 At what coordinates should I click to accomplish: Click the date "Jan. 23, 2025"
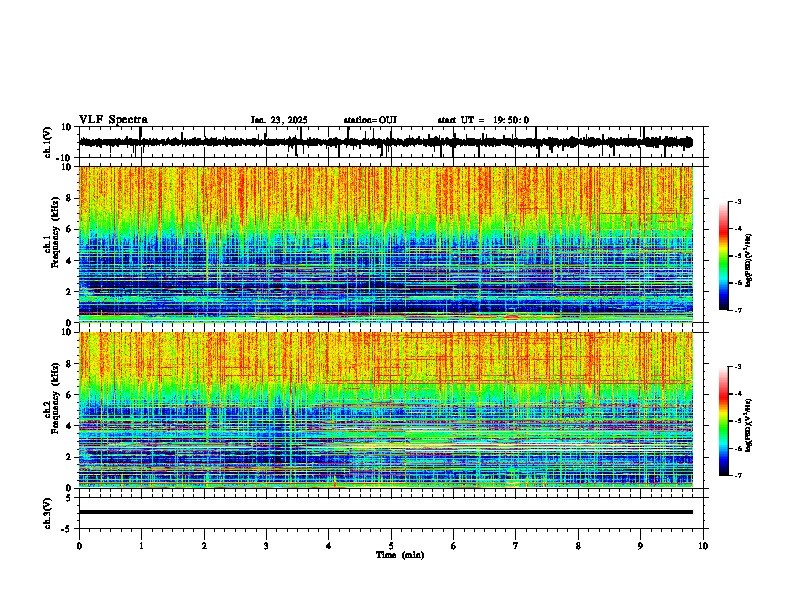pos(279,120)
